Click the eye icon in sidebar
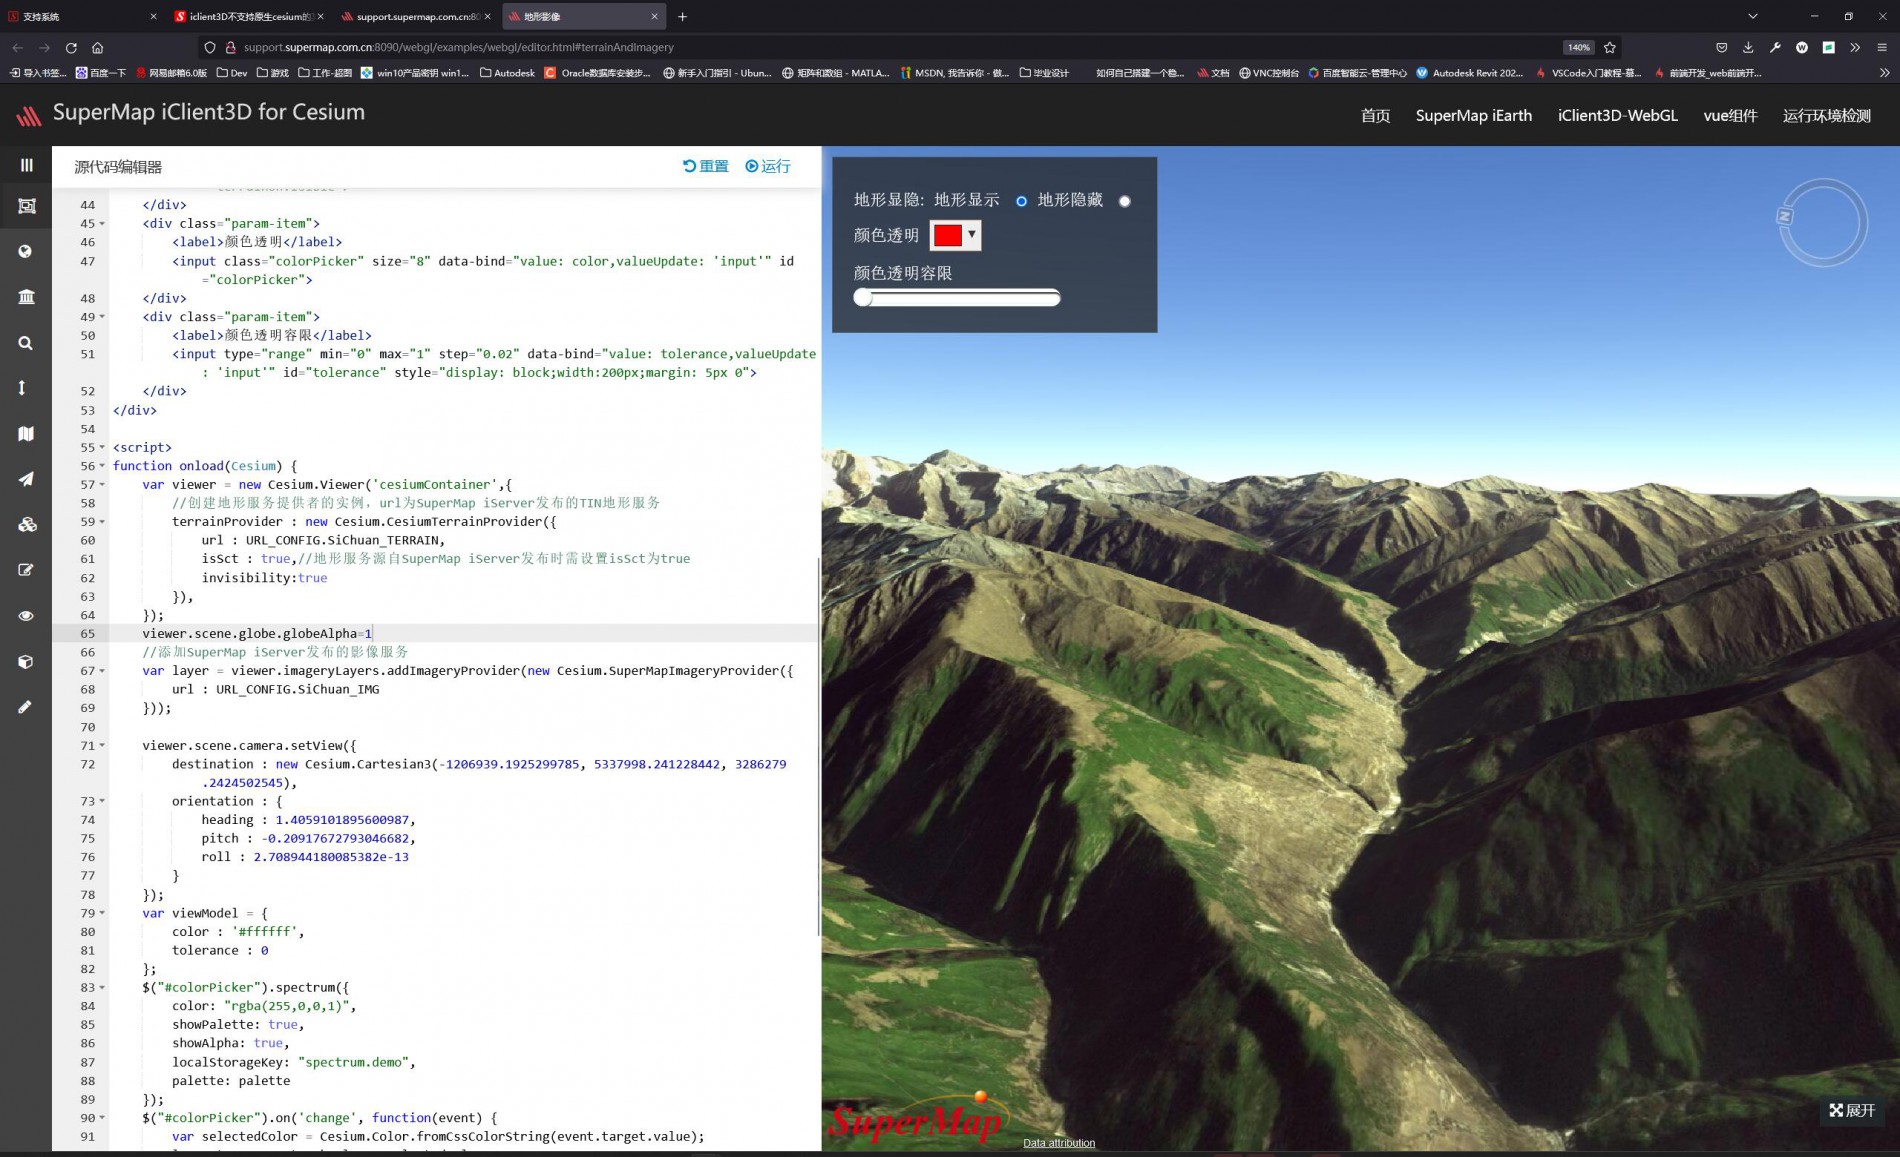Image resolution: width=1900 pixels, height=1157 pixels. click(x=26, y=616)
